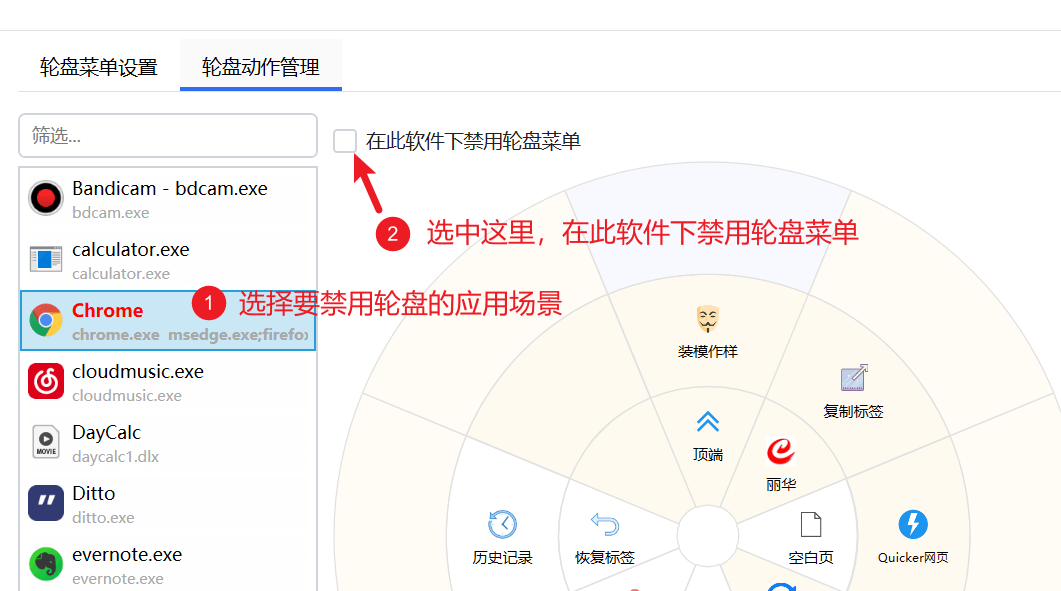
Task: Click the 空白页 label text
Action: coord(811,558)
